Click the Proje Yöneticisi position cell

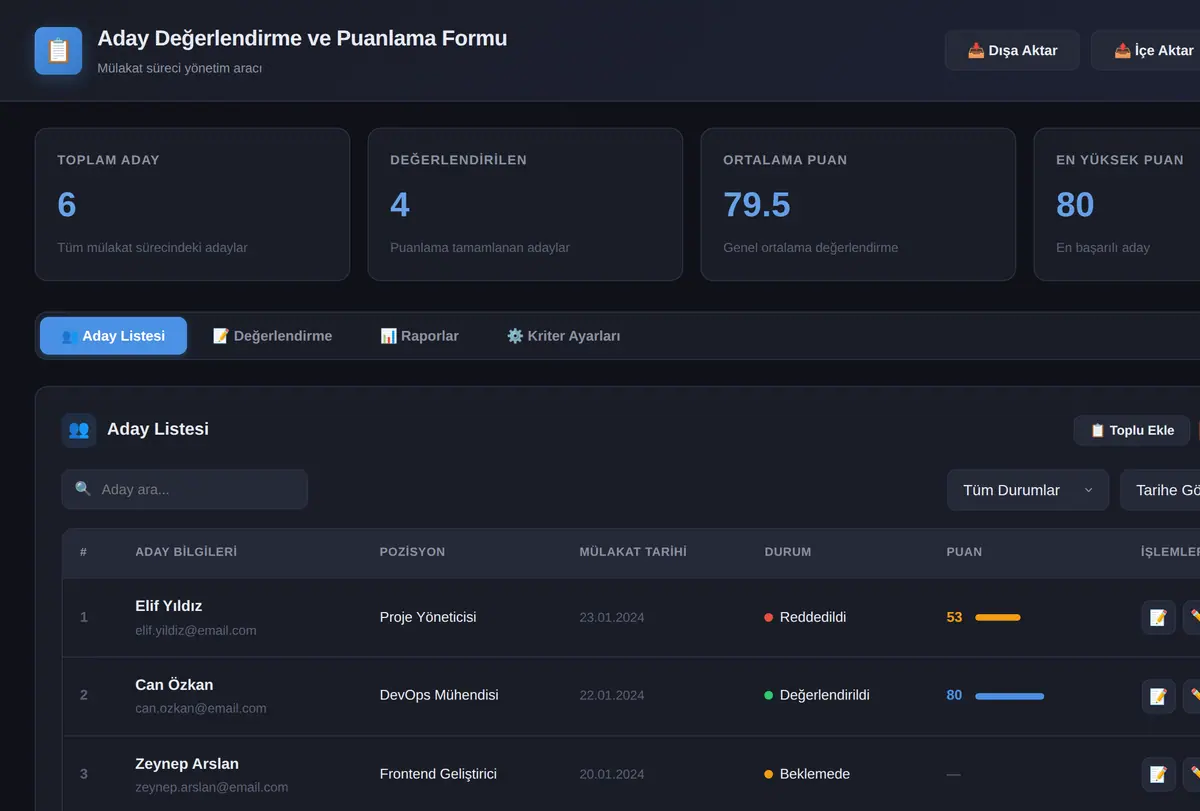(428, 617)
